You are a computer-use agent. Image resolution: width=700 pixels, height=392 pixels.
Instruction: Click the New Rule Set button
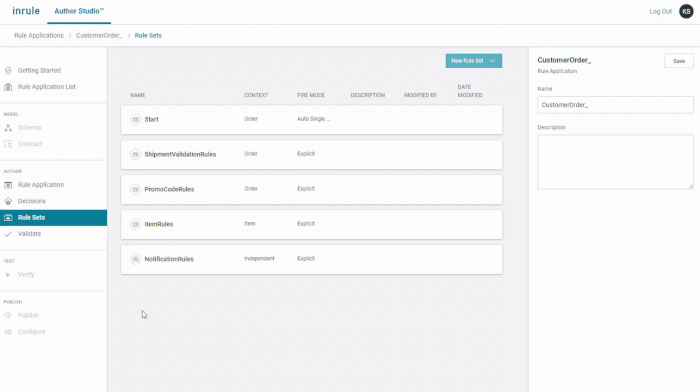tap(474, 61)
